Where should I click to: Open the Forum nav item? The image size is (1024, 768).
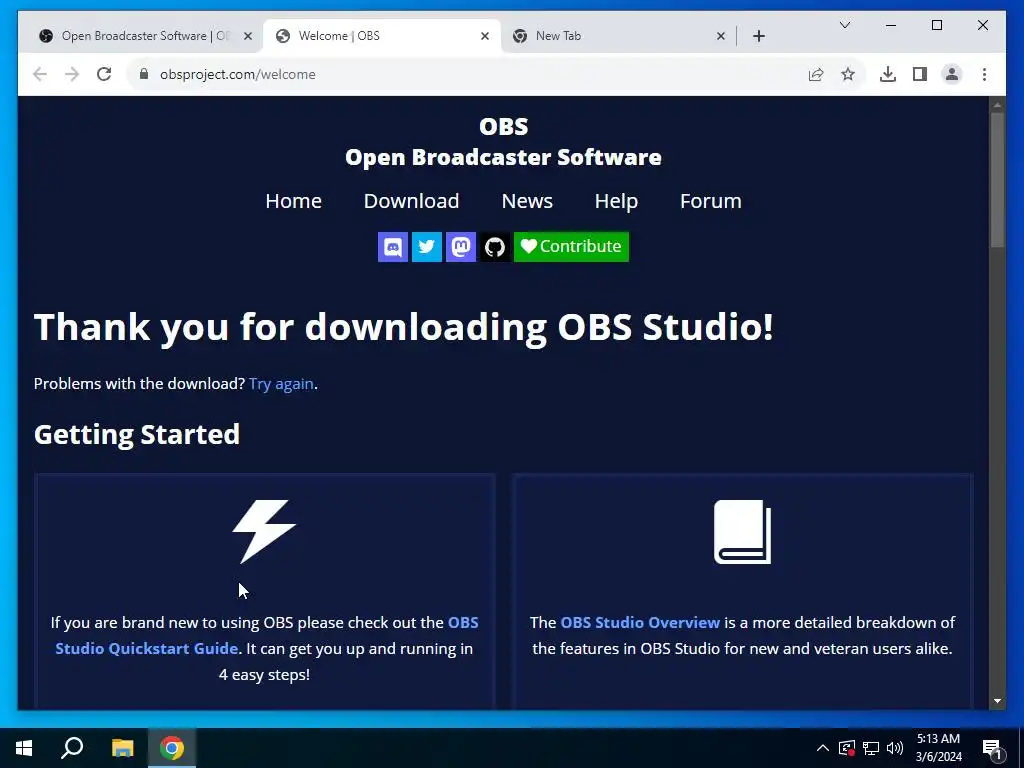click(711, 201)
